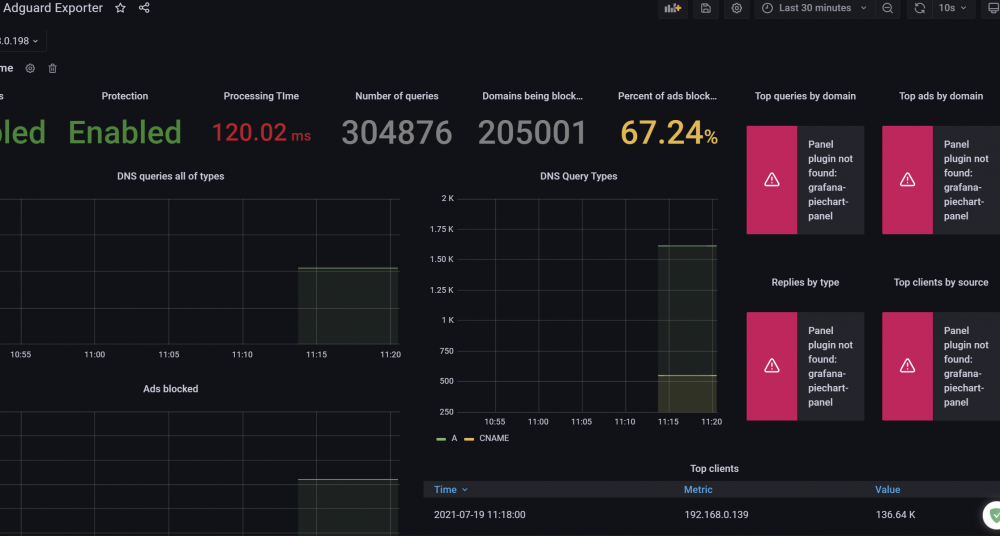Sort Top clients table by Metric column
The width and height of the screenshot is (1000, 536).
(698, 489)
